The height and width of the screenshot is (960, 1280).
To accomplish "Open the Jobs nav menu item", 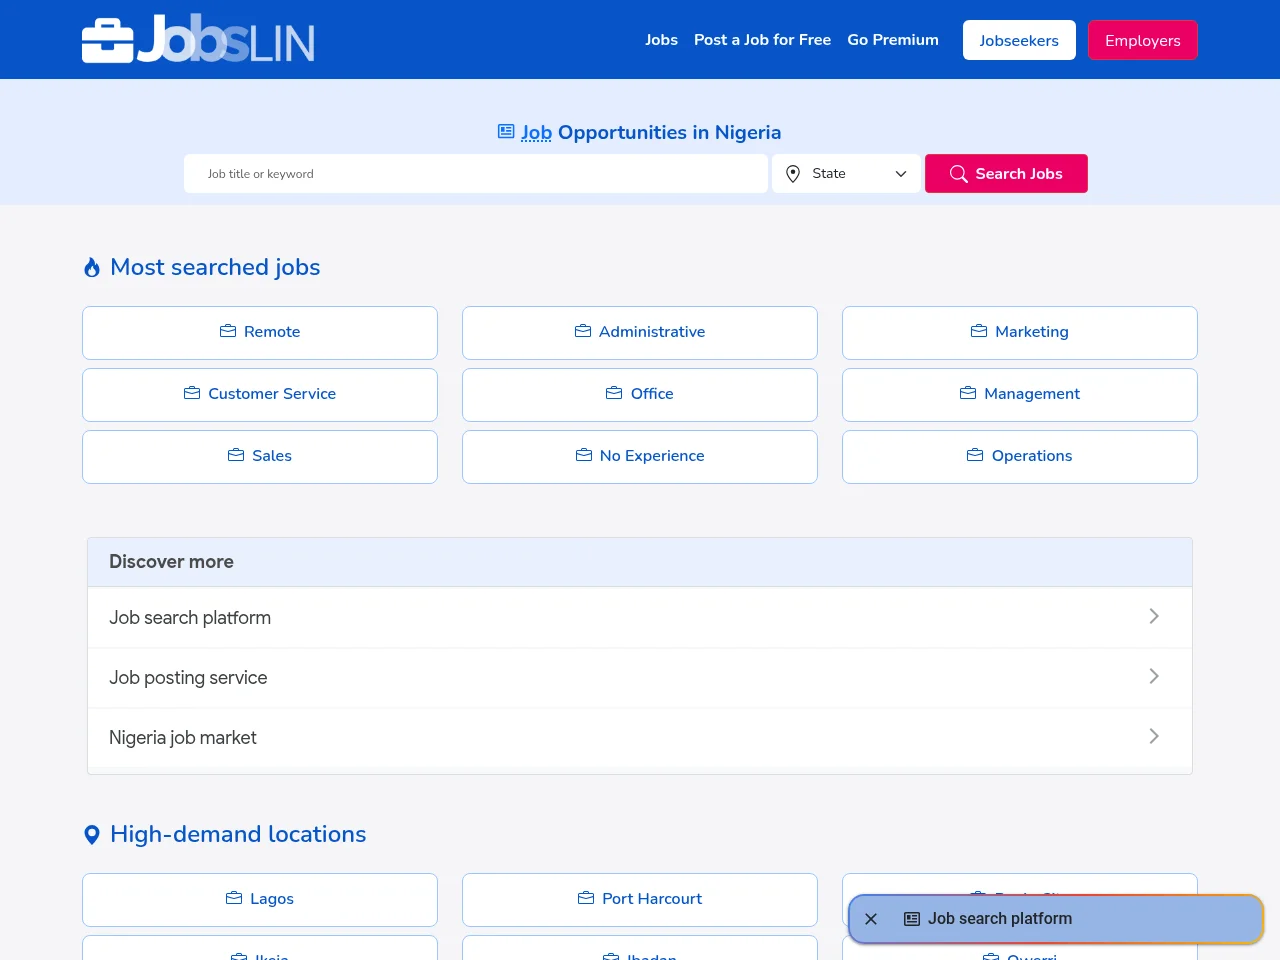I will (661, 40).
